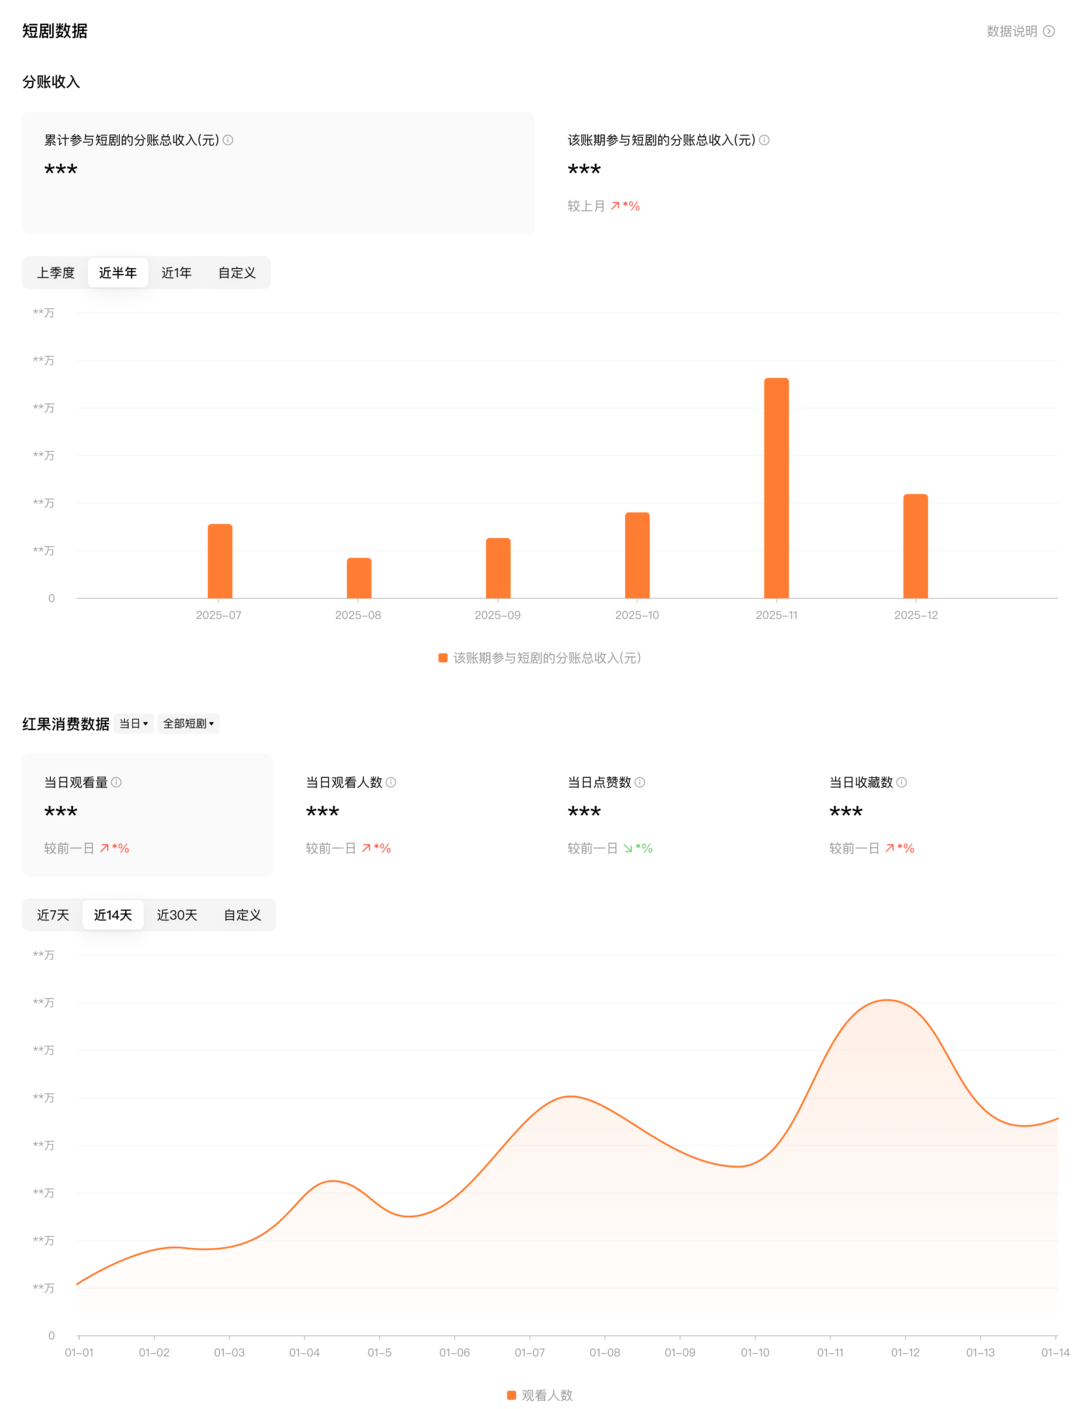
Task: Select the 近1年 tab
Action: [176, 273]
